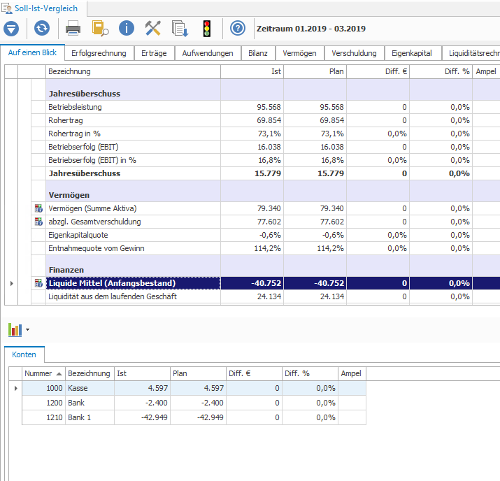Click Diff. % header in upper table
This screenshot has height=481, width=500.
coord(441,71)
